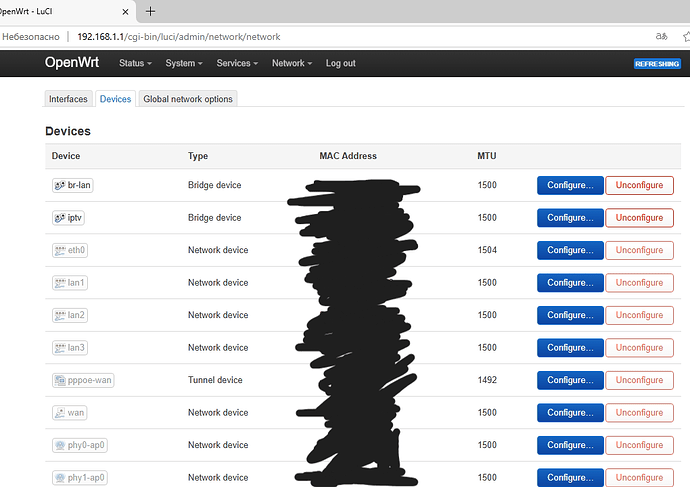The image size is (690, 487).
Task: Click the pppoe-wan tunnel icon
Action: pos(60,380)
